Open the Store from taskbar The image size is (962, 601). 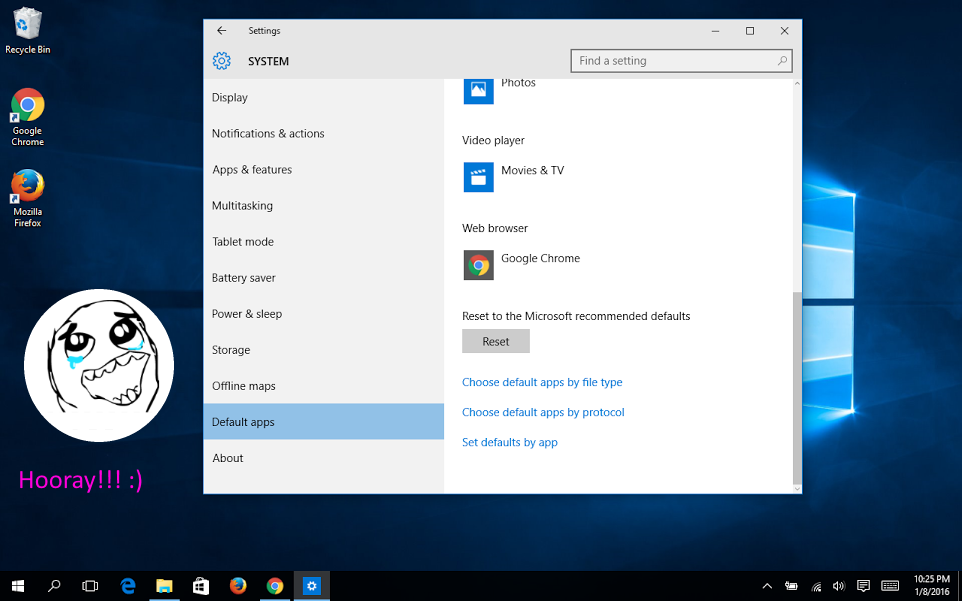pos(201,586)
